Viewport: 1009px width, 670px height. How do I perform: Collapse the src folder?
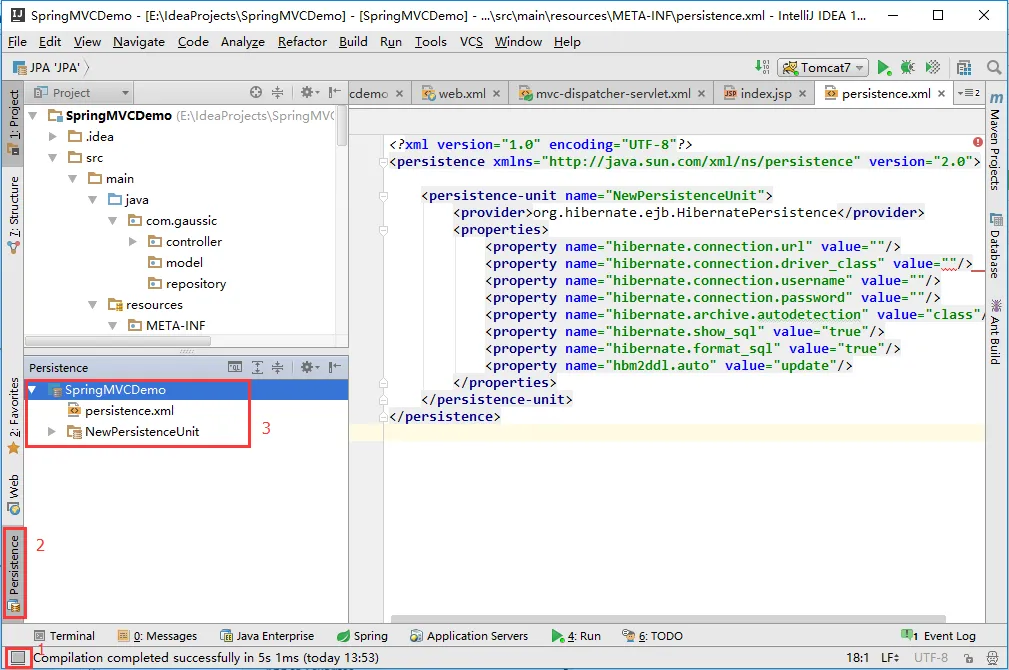coord(53,158)
